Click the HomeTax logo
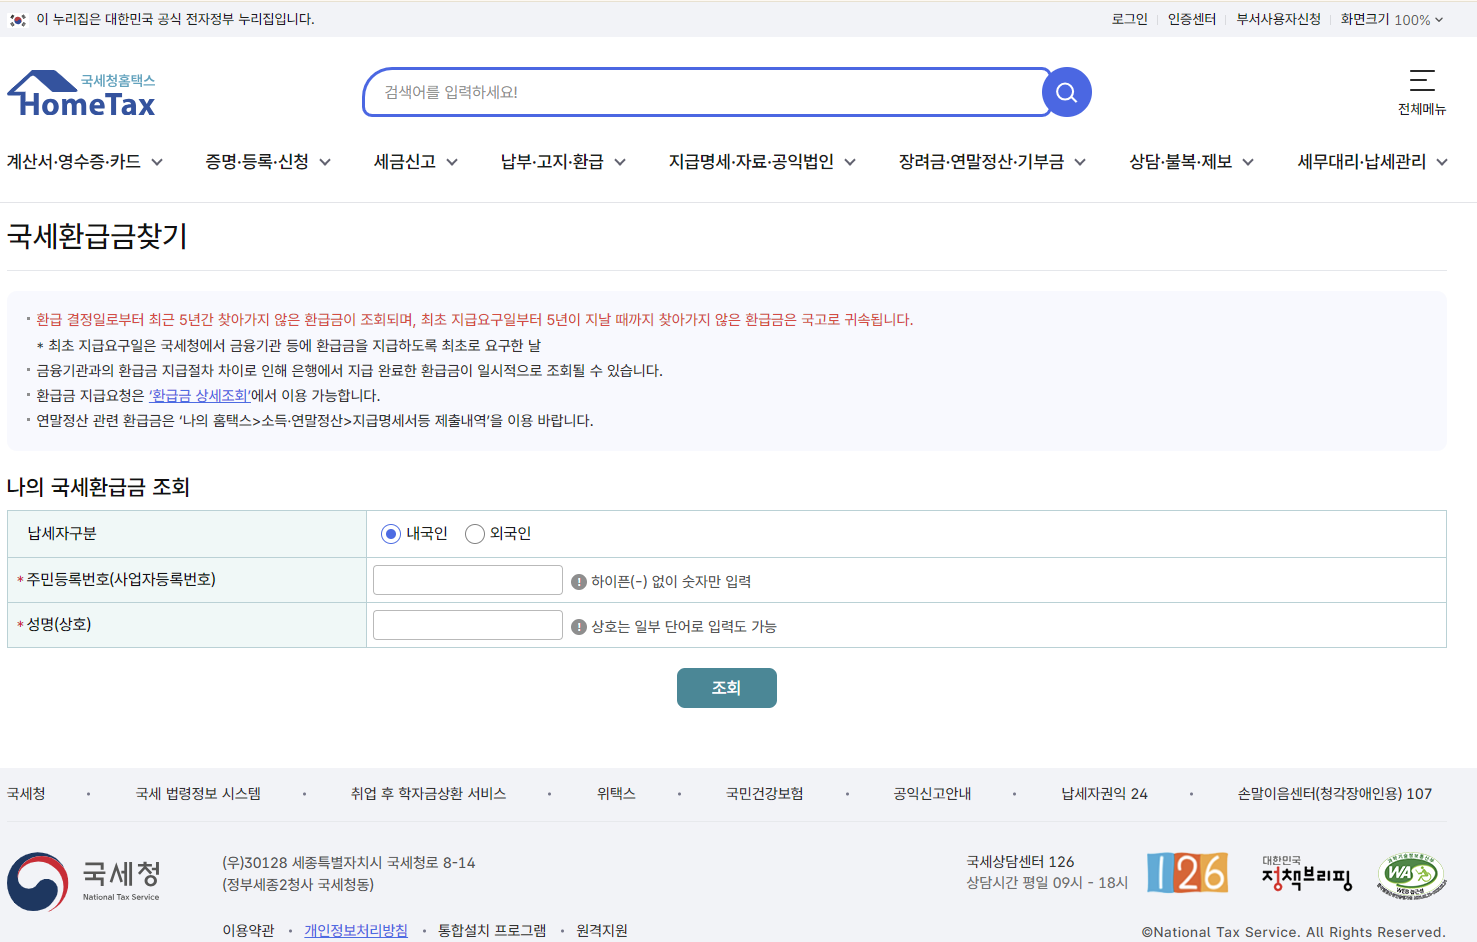This screenshot has width=1477, height=942. (x=80, y=92)
